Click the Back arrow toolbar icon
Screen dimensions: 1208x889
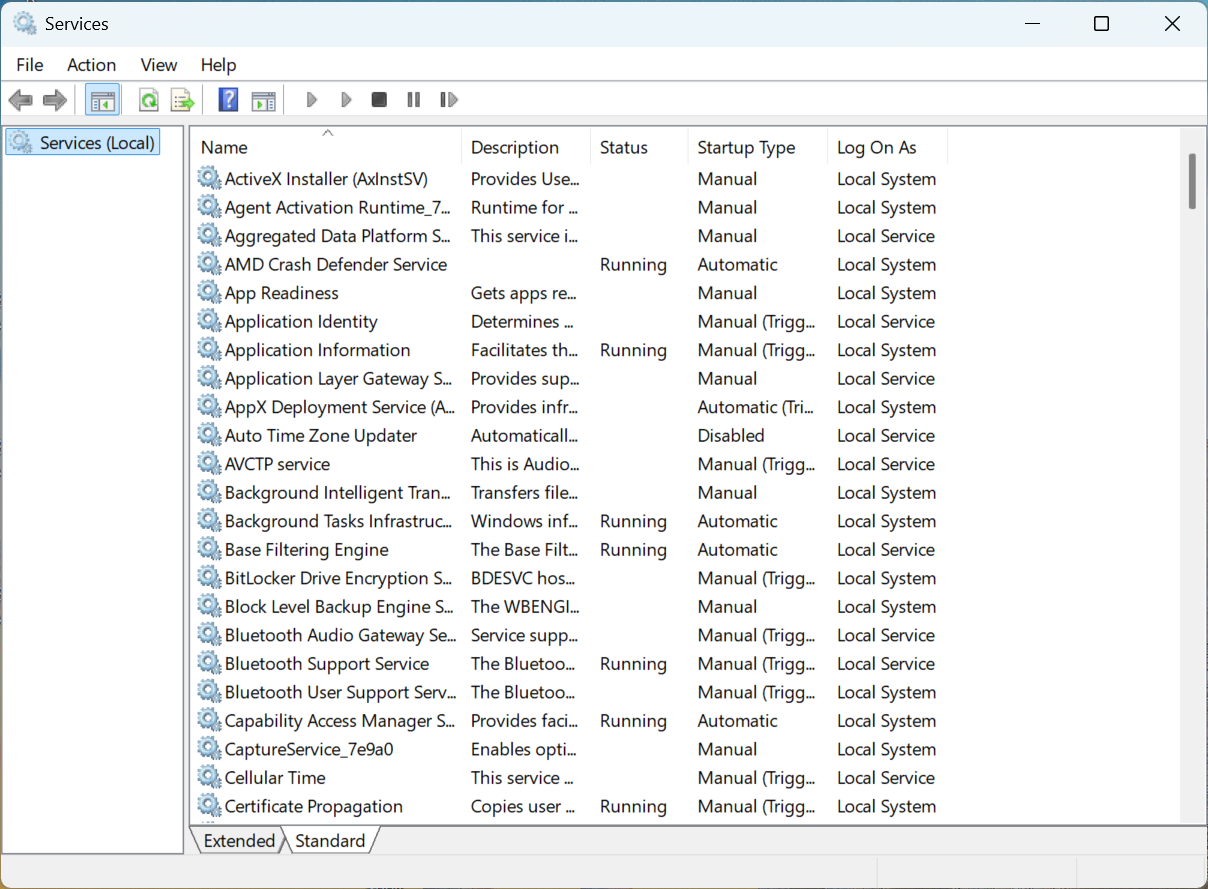coord(20,100)
